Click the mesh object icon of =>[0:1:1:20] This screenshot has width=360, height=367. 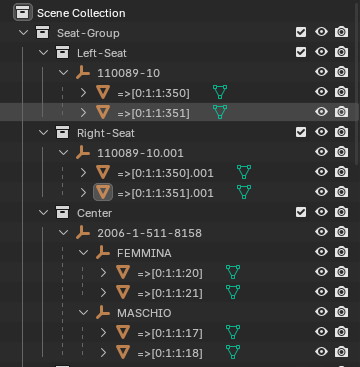coord(123,272)
